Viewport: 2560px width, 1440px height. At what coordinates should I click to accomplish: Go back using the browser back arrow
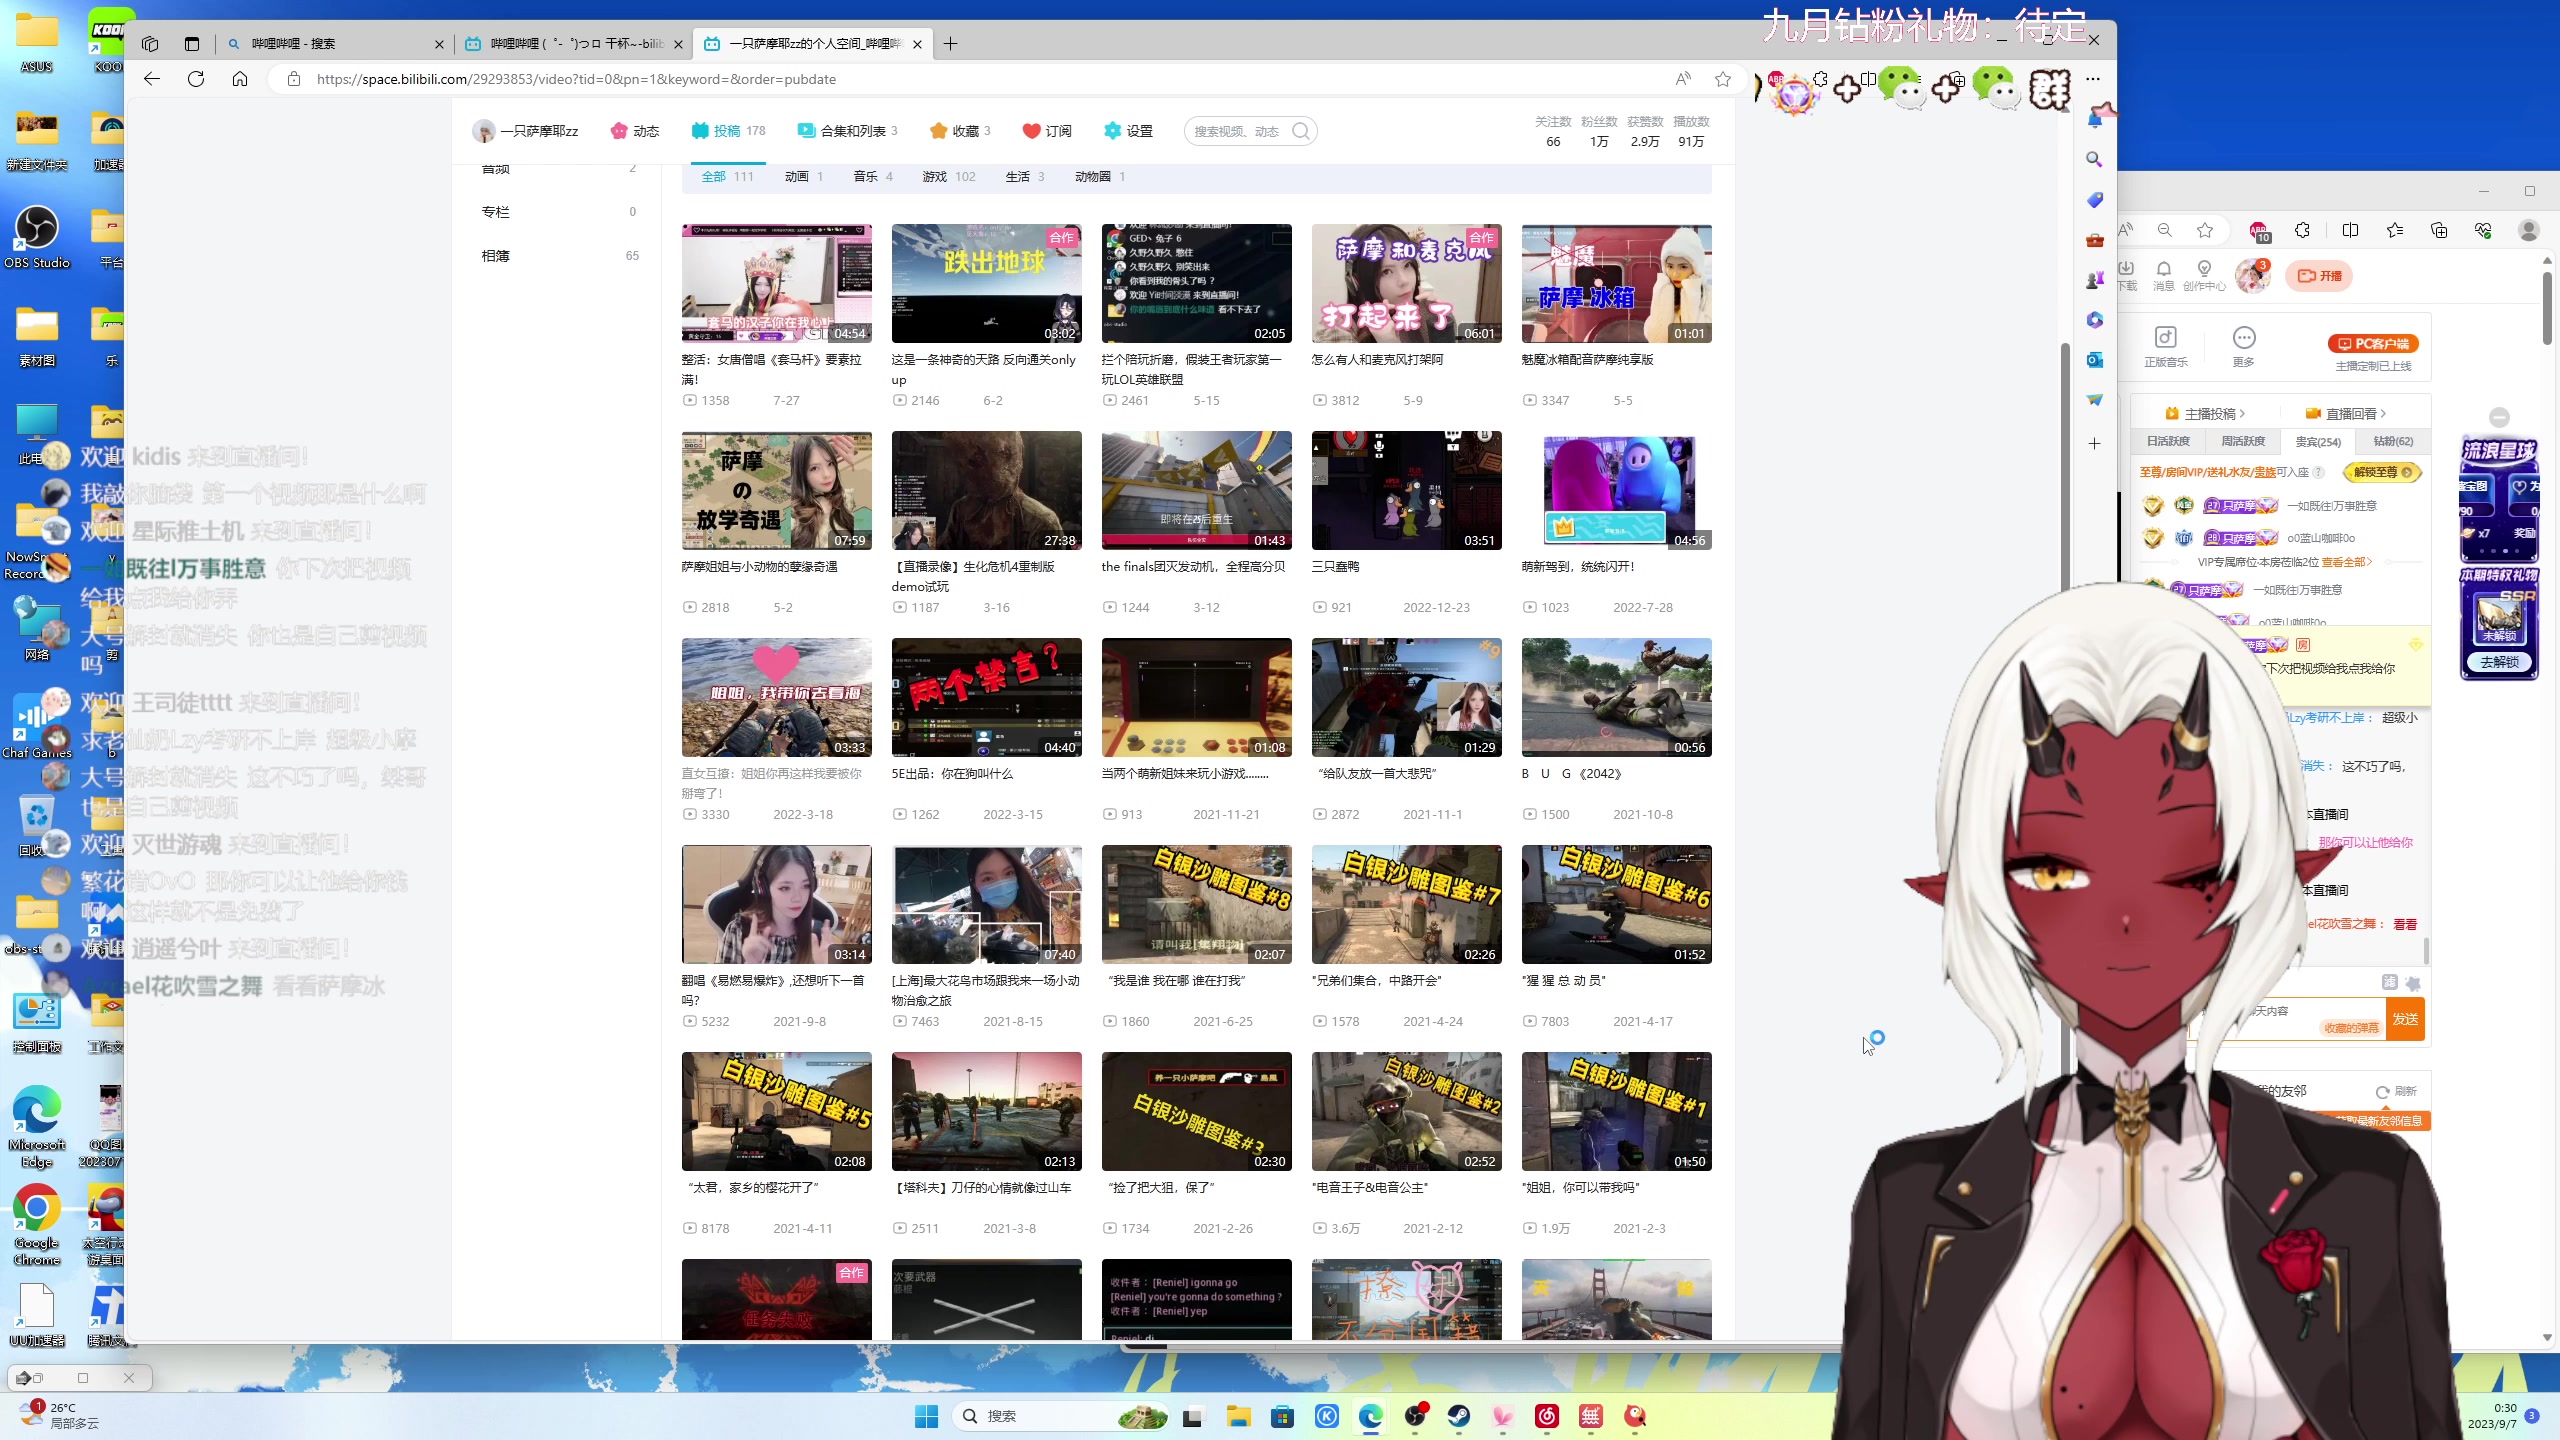pyautogui.click(x=152, y=79)
